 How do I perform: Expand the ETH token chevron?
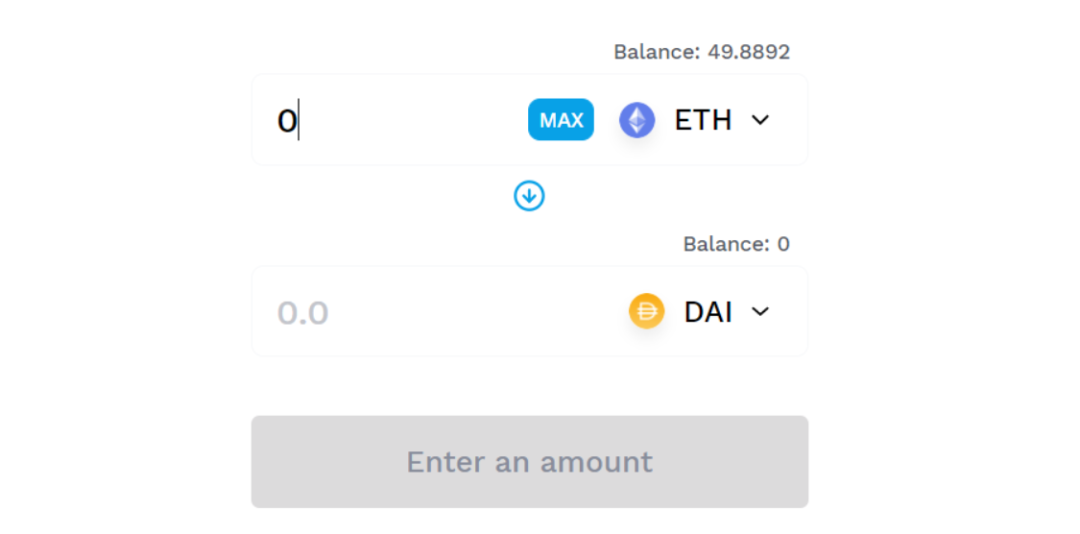(x=760, y=120)
